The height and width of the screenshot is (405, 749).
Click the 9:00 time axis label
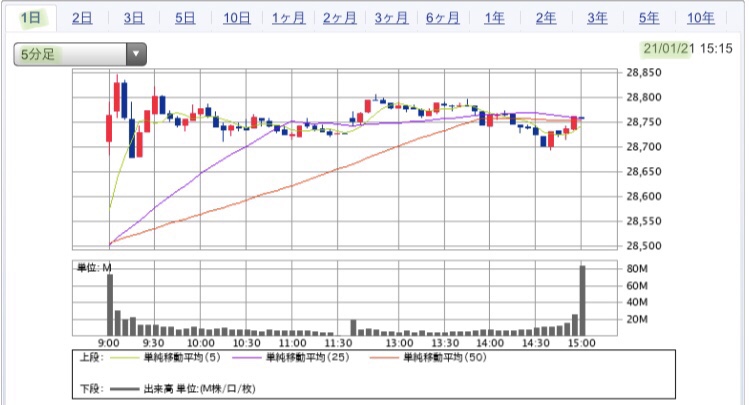pyautogui.click(x=109, y=343)
